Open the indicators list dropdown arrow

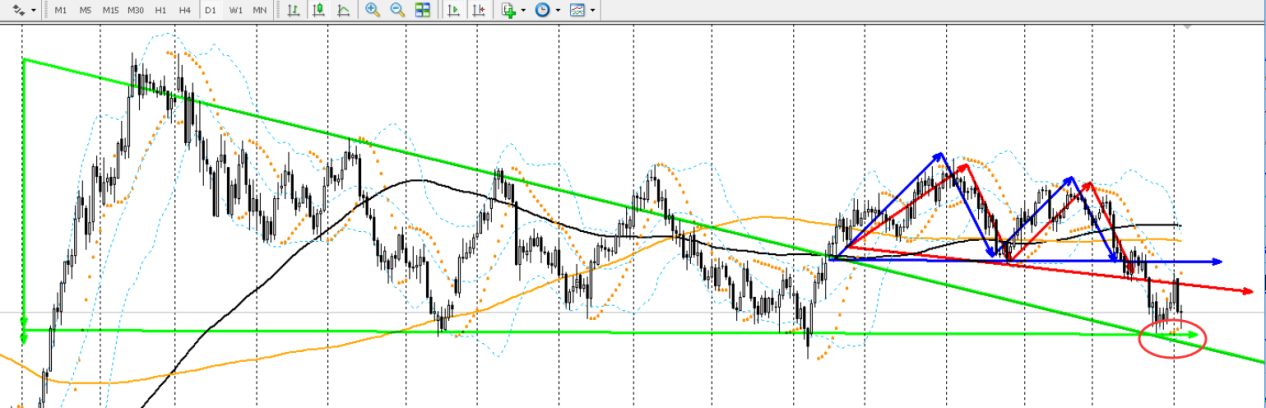(x=524, y=11)
